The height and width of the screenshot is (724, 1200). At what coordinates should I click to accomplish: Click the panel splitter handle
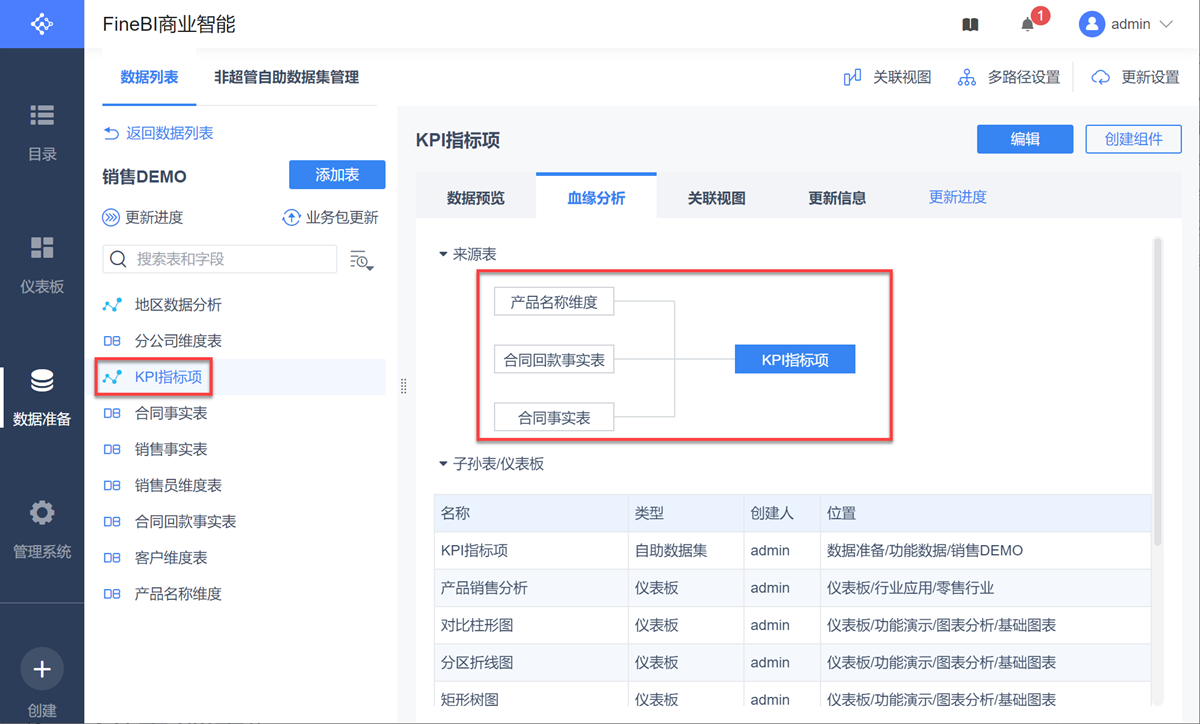404,386
